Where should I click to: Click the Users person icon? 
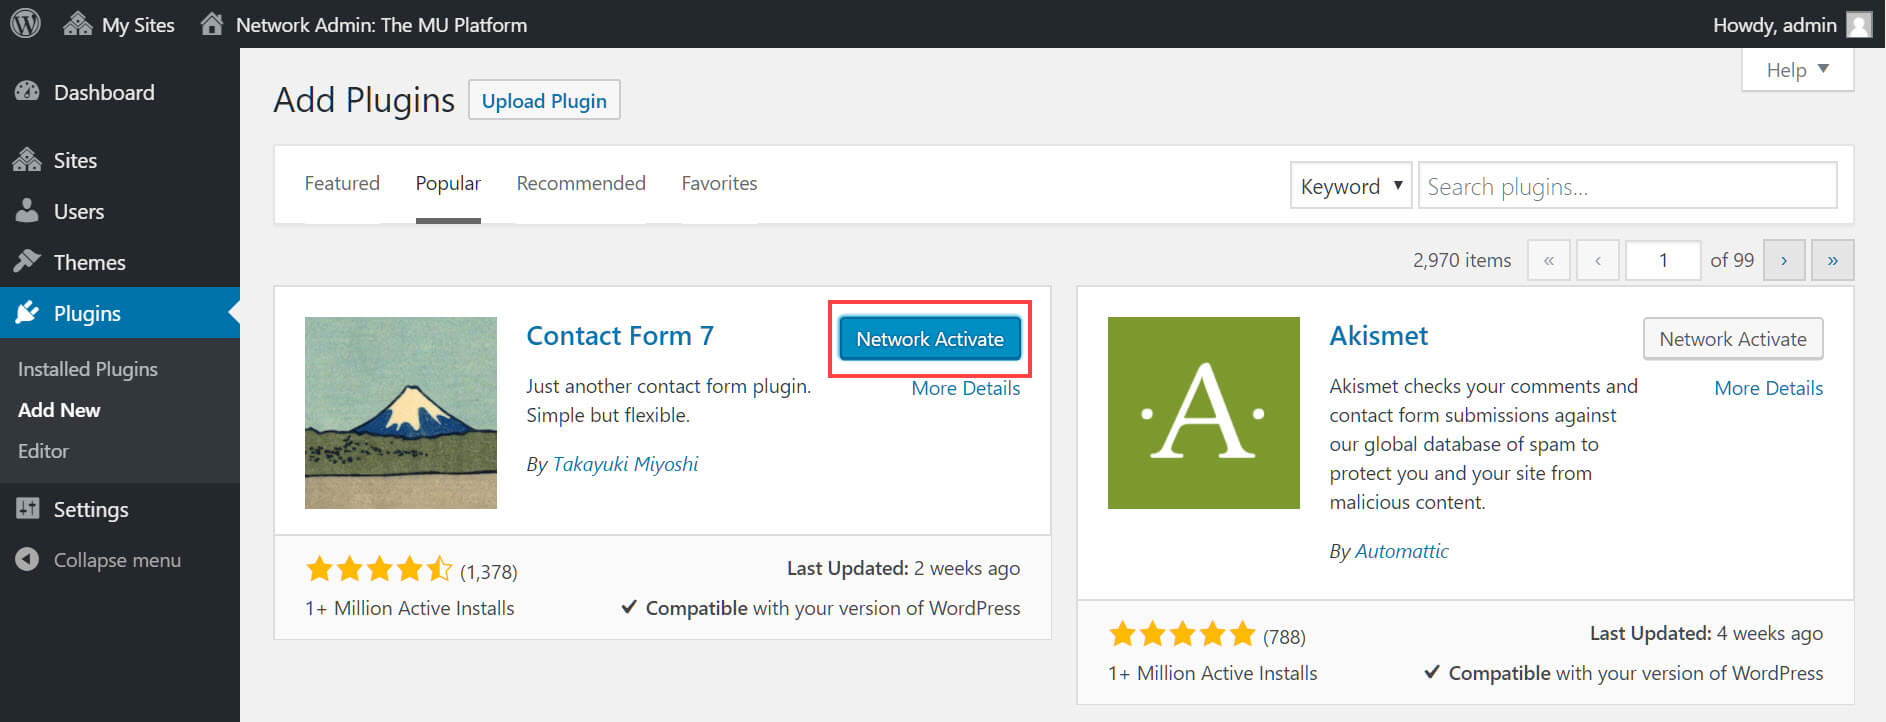27,210
